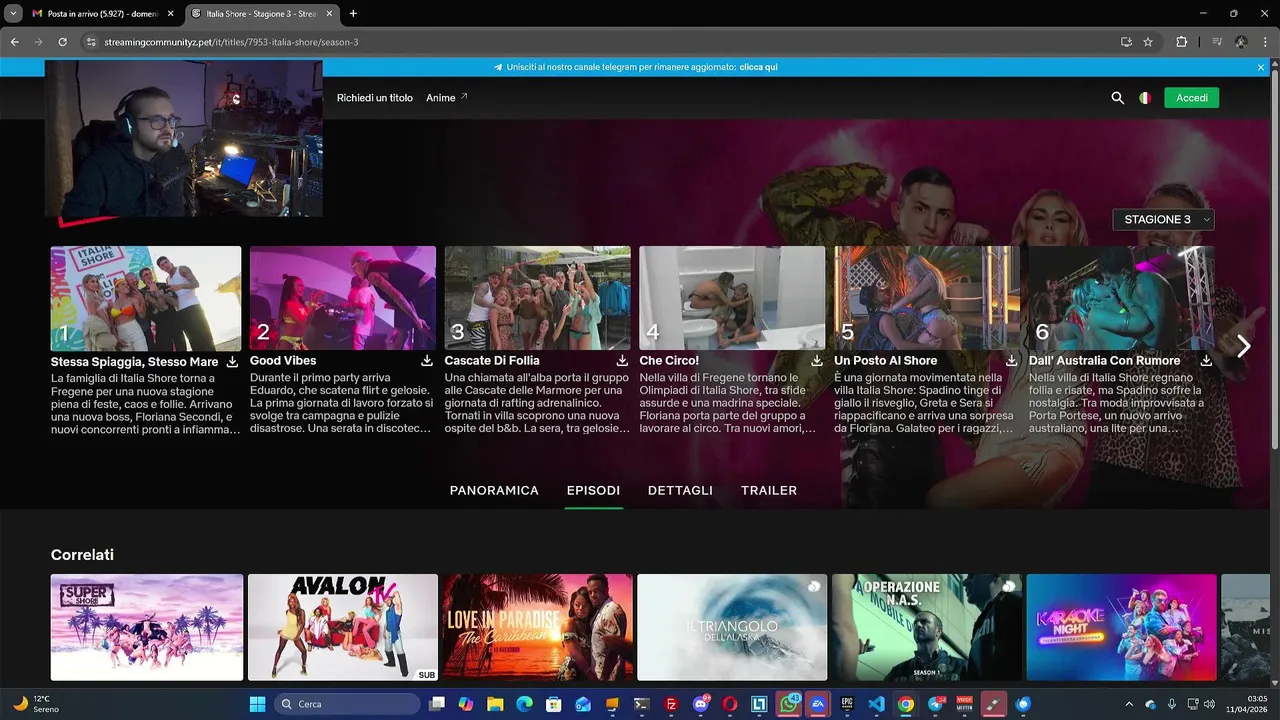Open the Operazione N.A.S. title
Viewport: 1280px width, 720px height.
[x=927, y=627]
